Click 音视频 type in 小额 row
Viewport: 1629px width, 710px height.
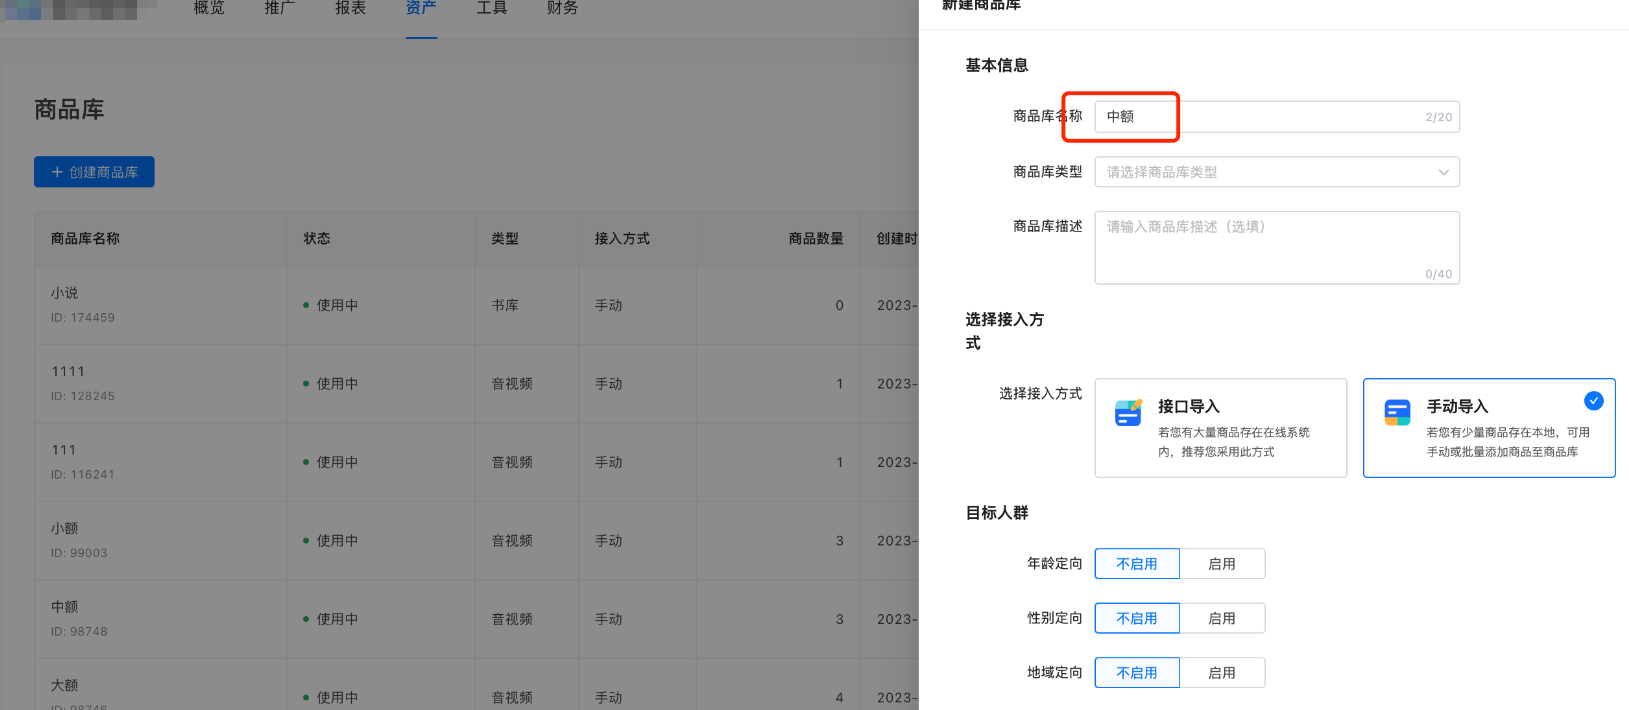click(x=512, y=541)
